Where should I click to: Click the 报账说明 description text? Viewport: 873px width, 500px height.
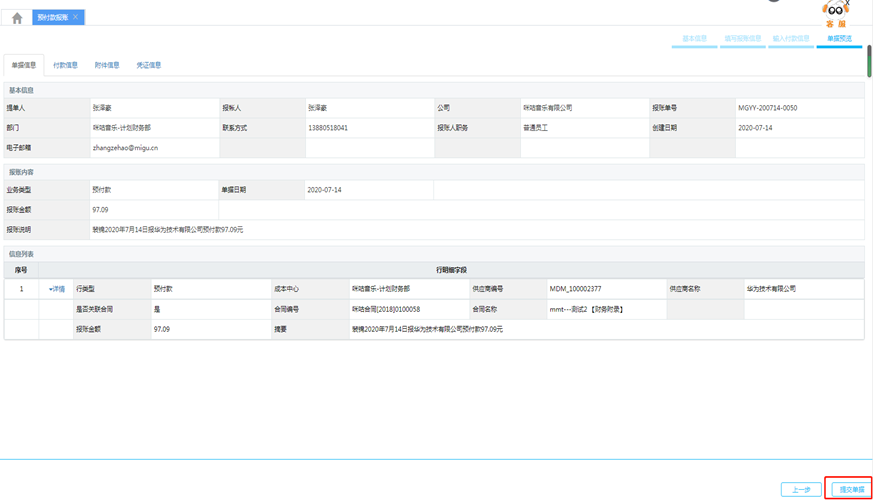(168, 229)
